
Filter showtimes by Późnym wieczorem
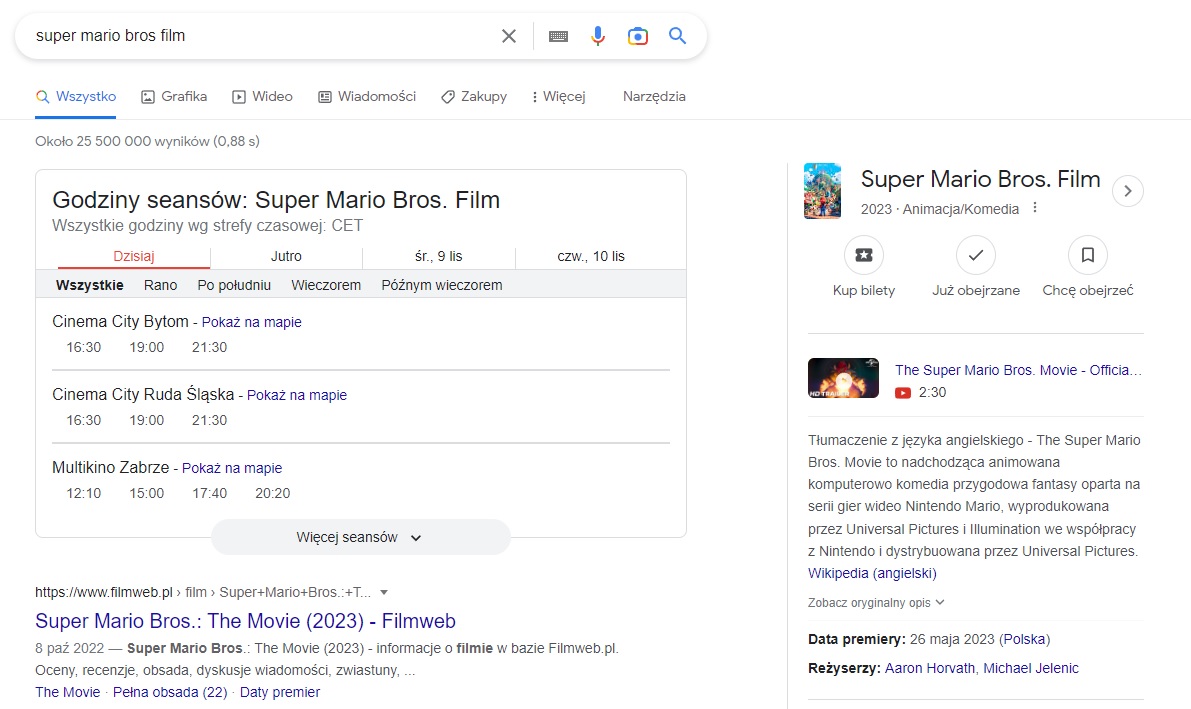[441, 285]
